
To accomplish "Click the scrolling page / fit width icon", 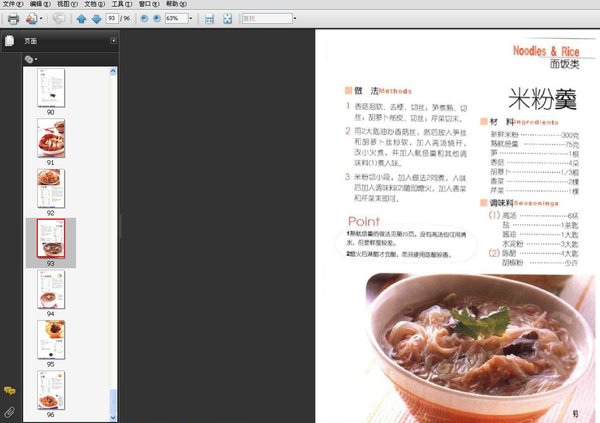I will click(209, 18).
